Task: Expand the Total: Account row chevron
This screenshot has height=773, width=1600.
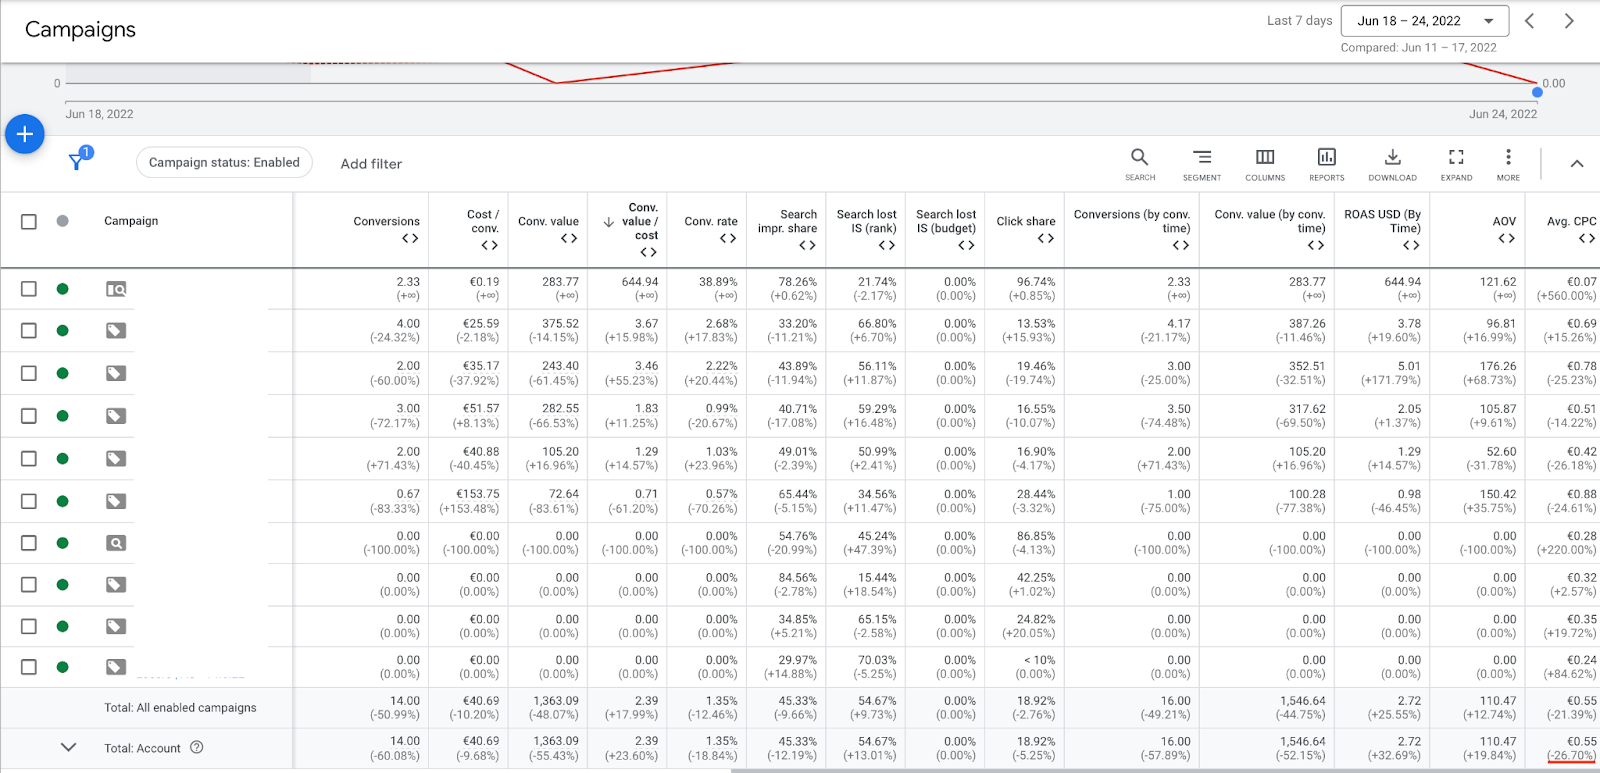Action: pyautogui.click(x=68, y=747)
